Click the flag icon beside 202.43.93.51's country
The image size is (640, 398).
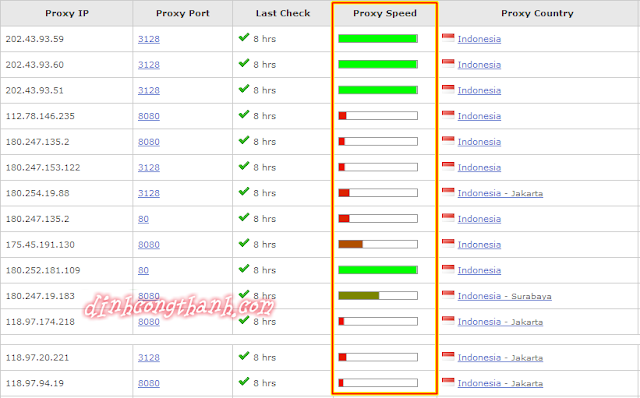tap(448, 89)
